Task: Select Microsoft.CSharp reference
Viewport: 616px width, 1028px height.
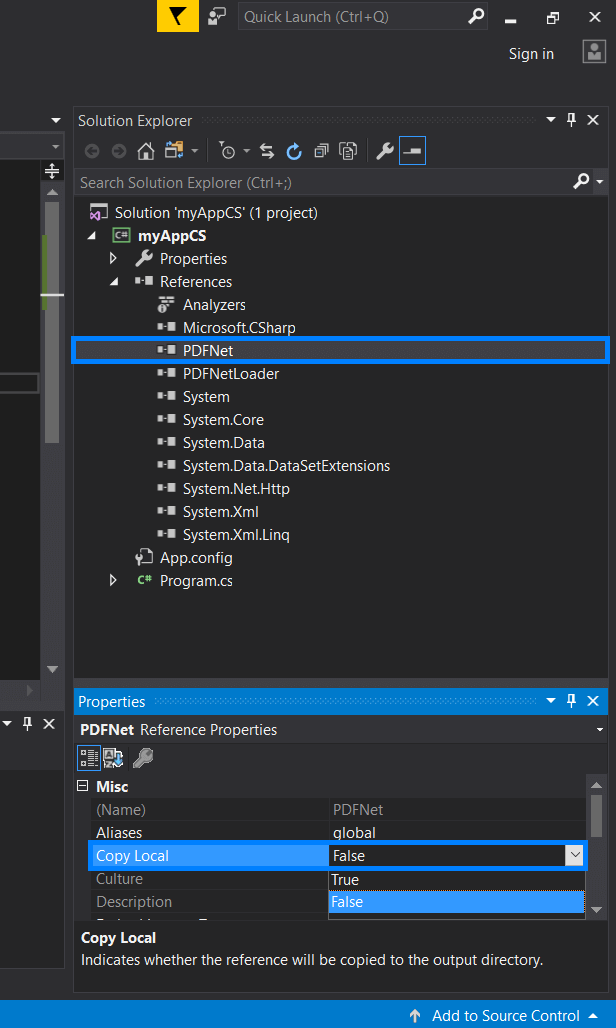Action: 239,328
